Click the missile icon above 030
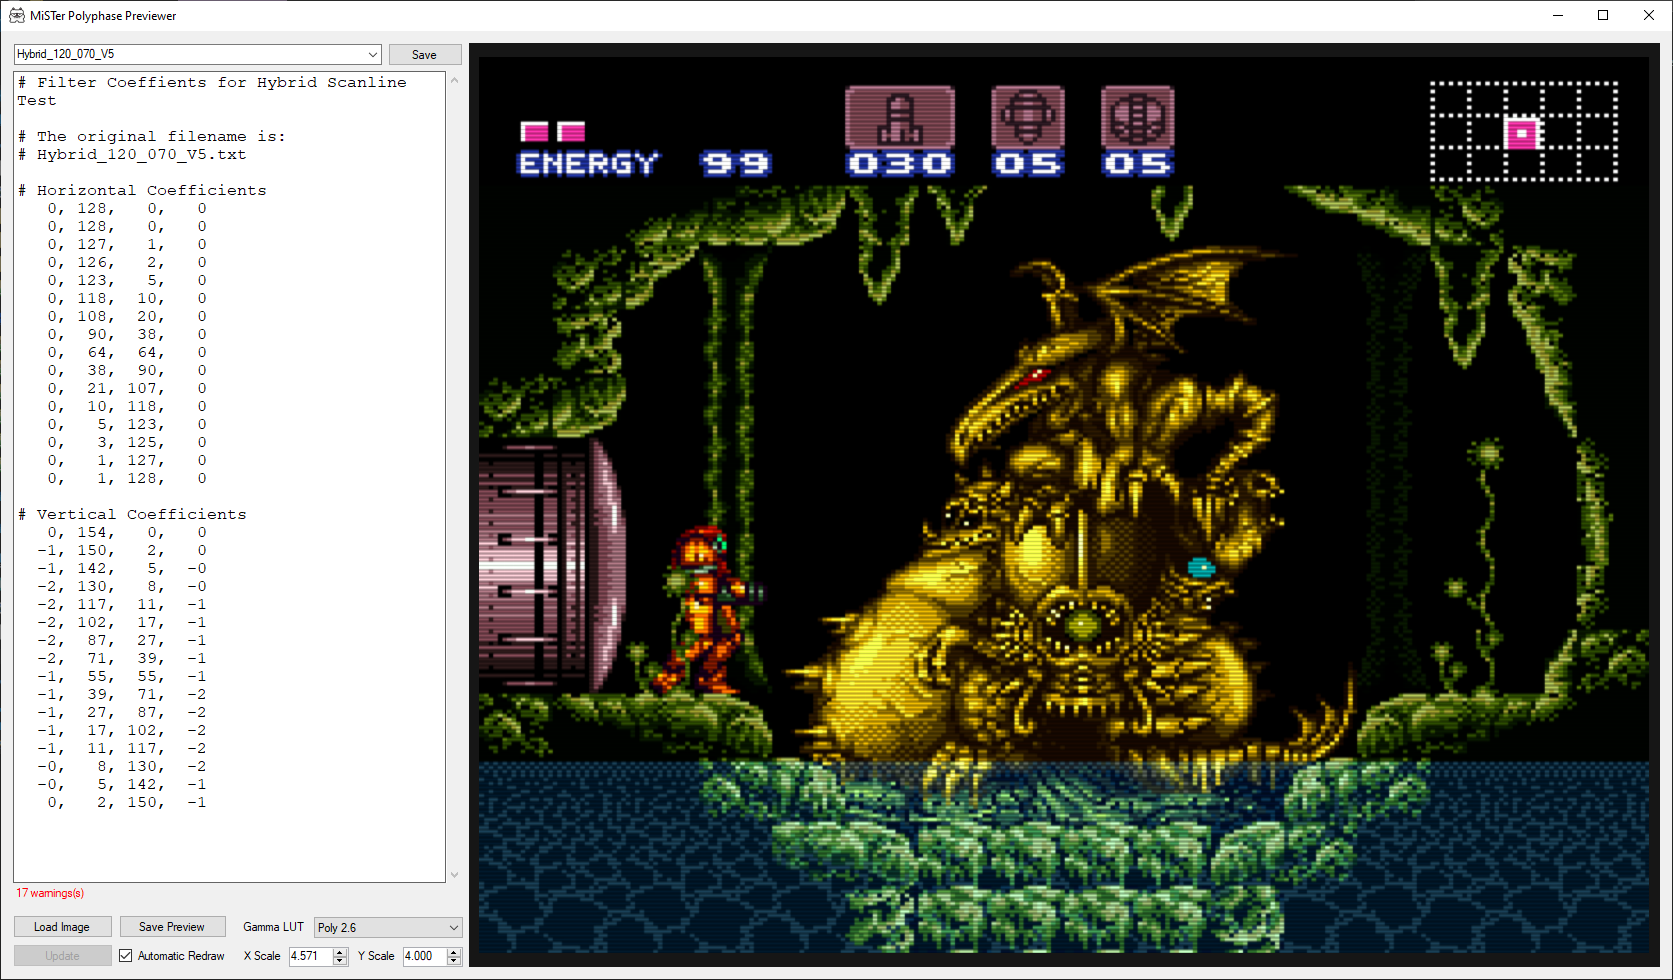This screenshot has width=1673, height=980. (x=900, y=118)
